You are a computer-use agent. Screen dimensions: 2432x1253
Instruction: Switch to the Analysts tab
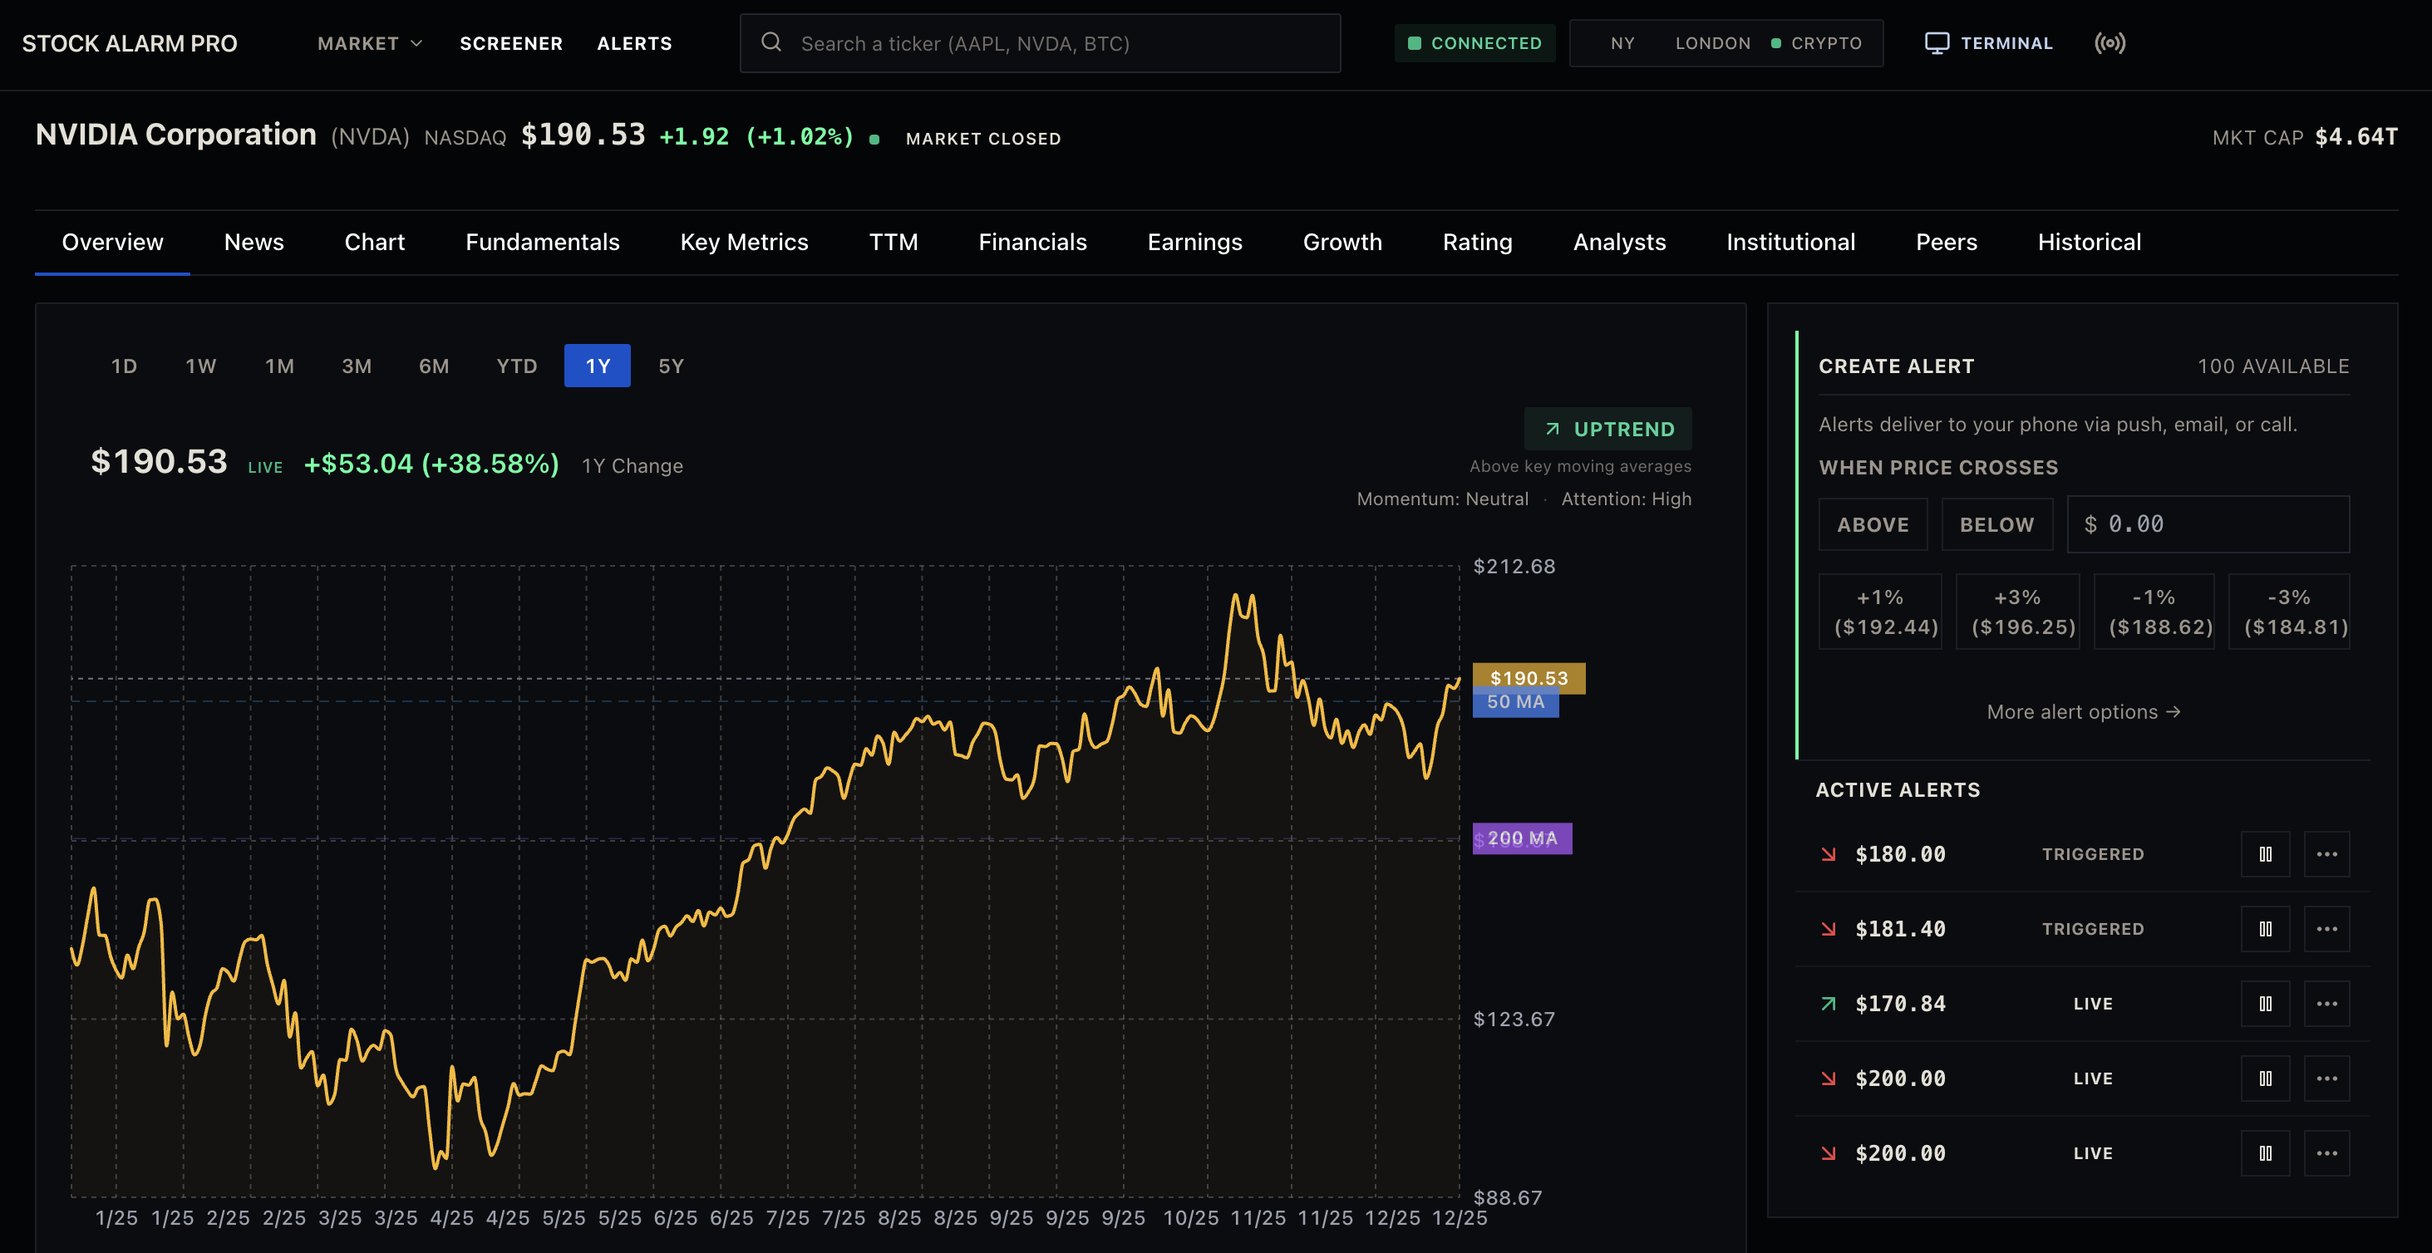click(x=1619, y=242)
